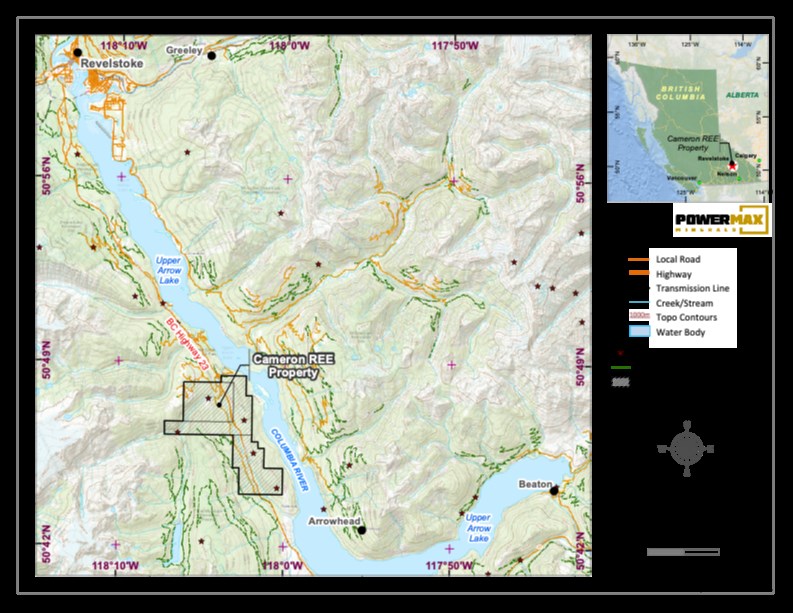793x613 pixels.
Task: Click the Beaton town marker
Action: 554,490
